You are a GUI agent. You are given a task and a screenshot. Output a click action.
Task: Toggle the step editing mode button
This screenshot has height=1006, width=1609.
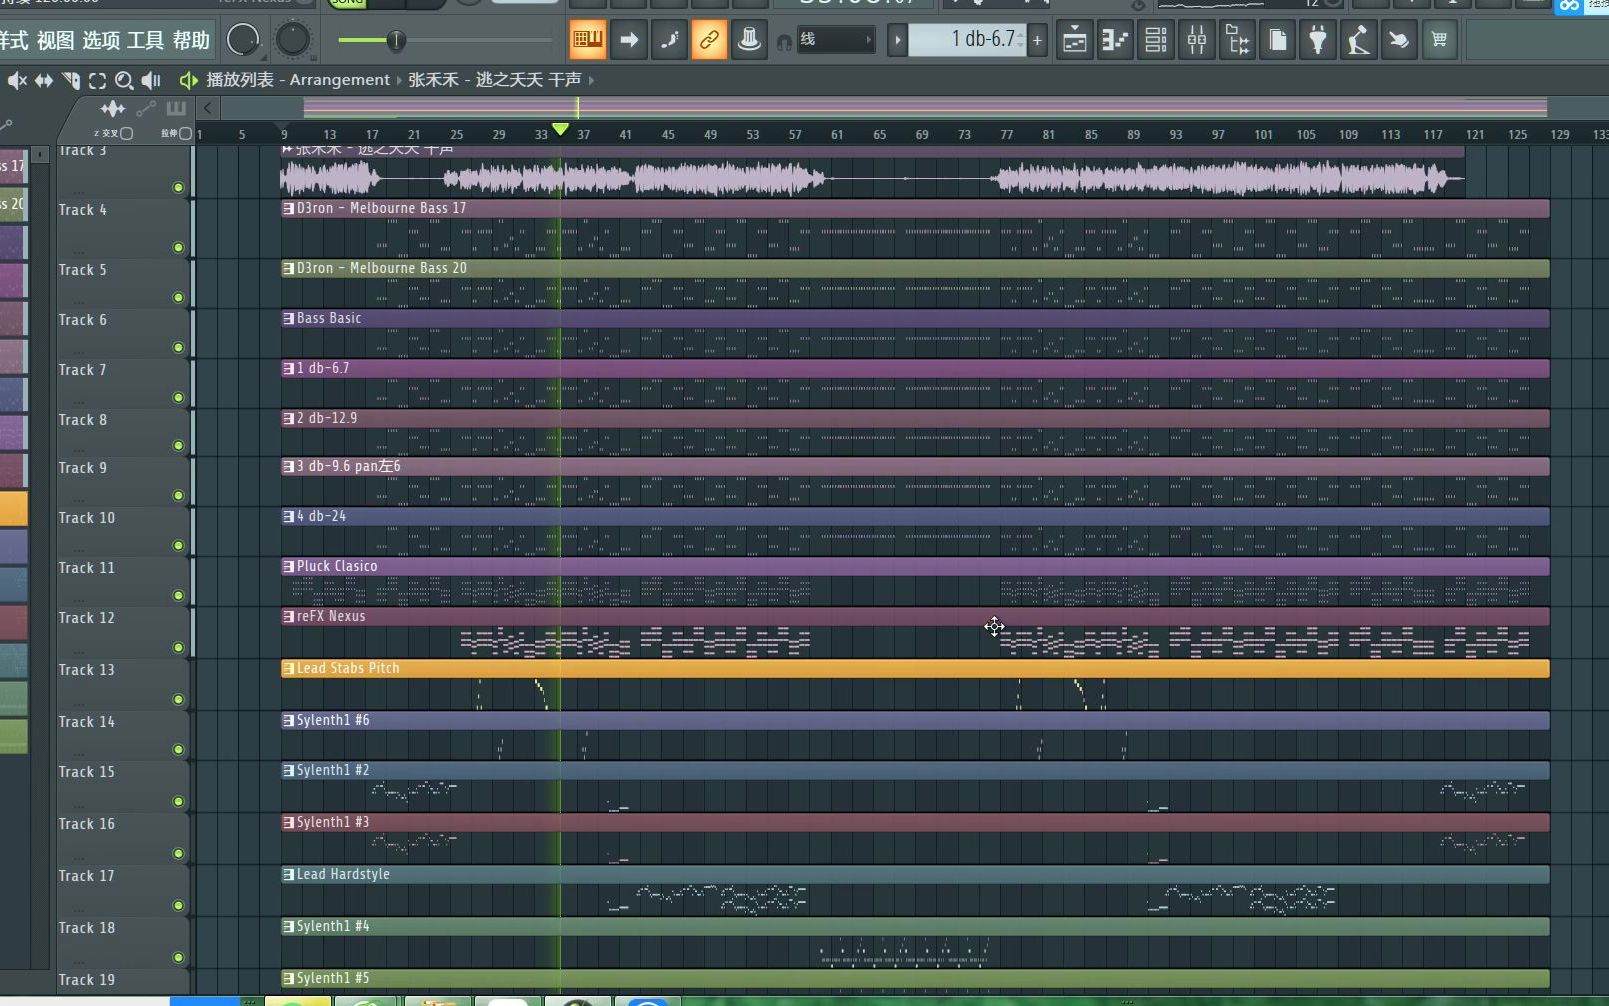[x=669, y=40]
